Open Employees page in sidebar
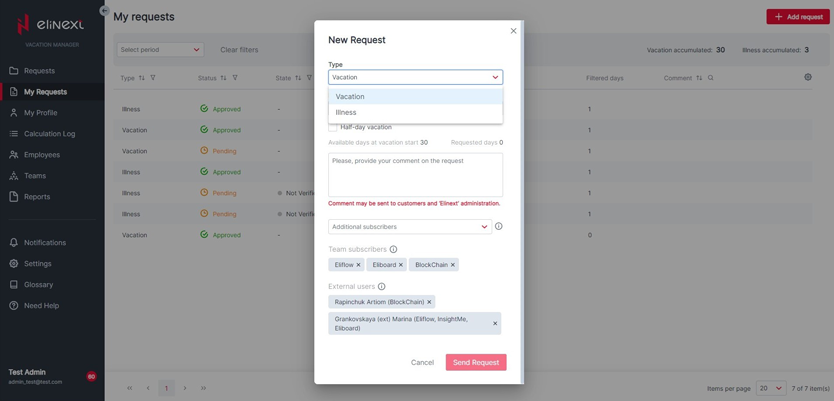The height and width of the screenshot is (401, 834). 42,155
